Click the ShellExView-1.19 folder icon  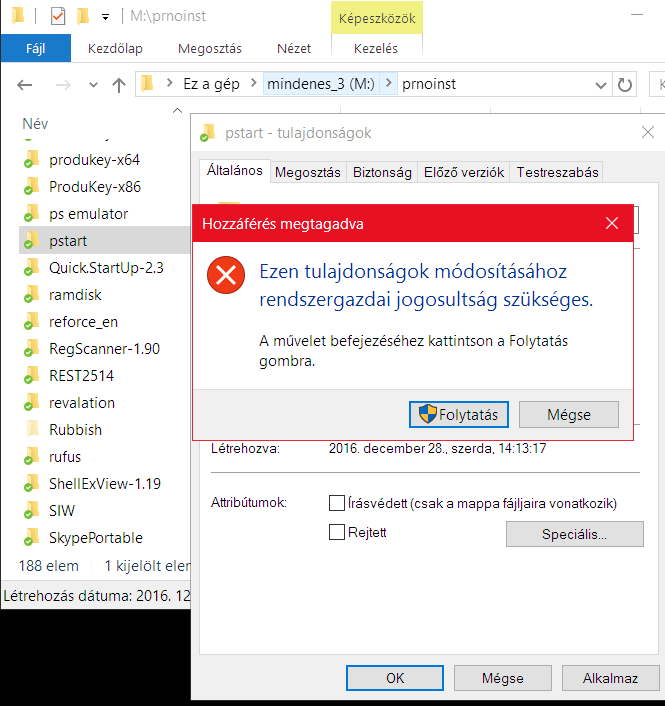[x=31, y=484]
